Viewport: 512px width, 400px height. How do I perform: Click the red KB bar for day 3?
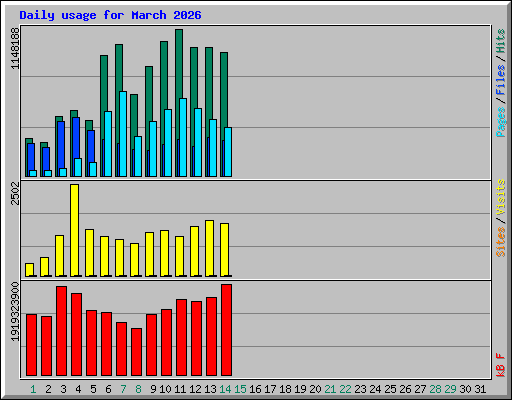click(62, 331)
